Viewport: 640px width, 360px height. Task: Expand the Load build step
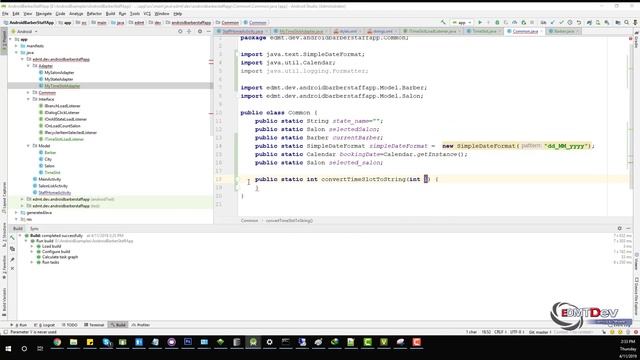[32, 247]
